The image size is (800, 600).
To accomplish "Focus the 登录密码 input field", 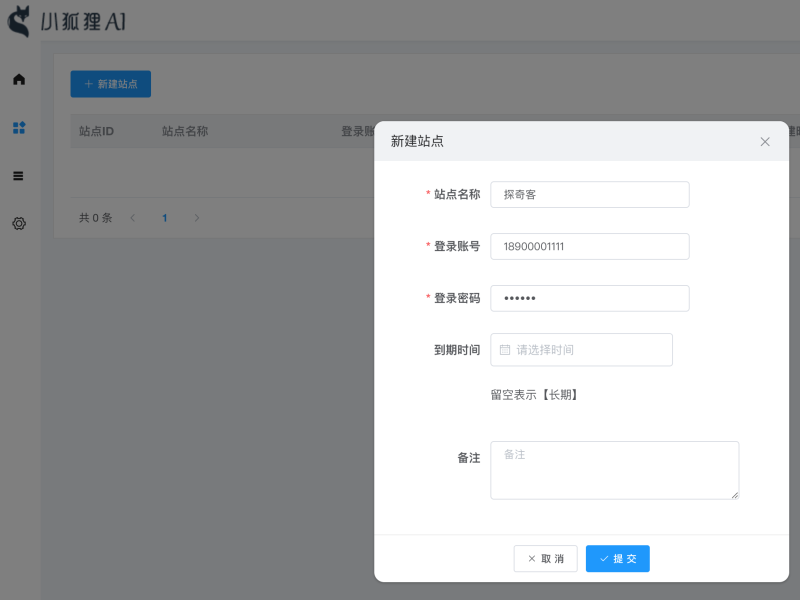I will 590,298.
